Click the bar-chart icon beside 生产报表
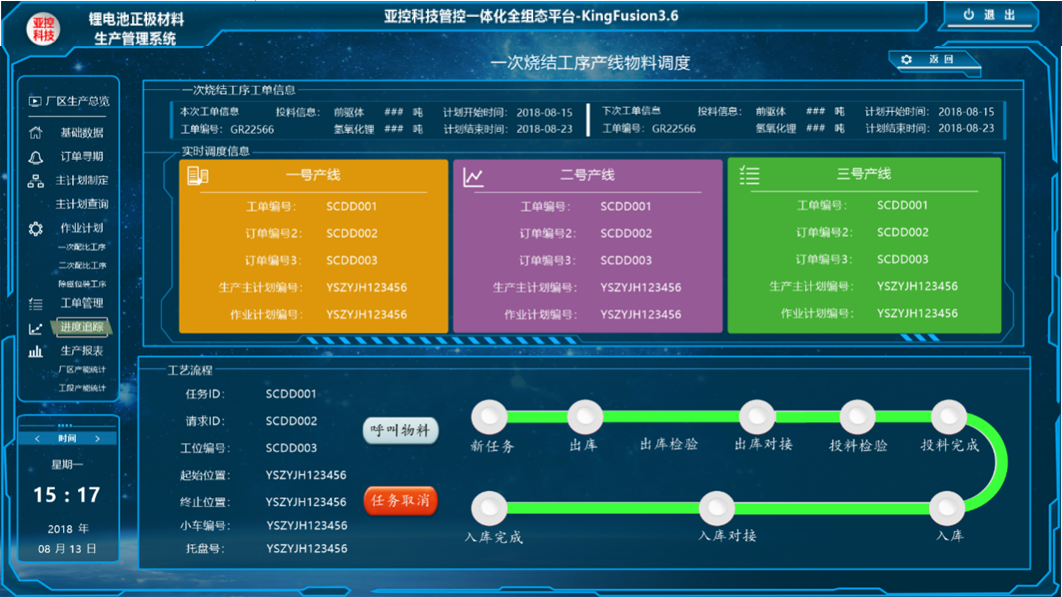The image size is (1062, 597). coord(35,351)
